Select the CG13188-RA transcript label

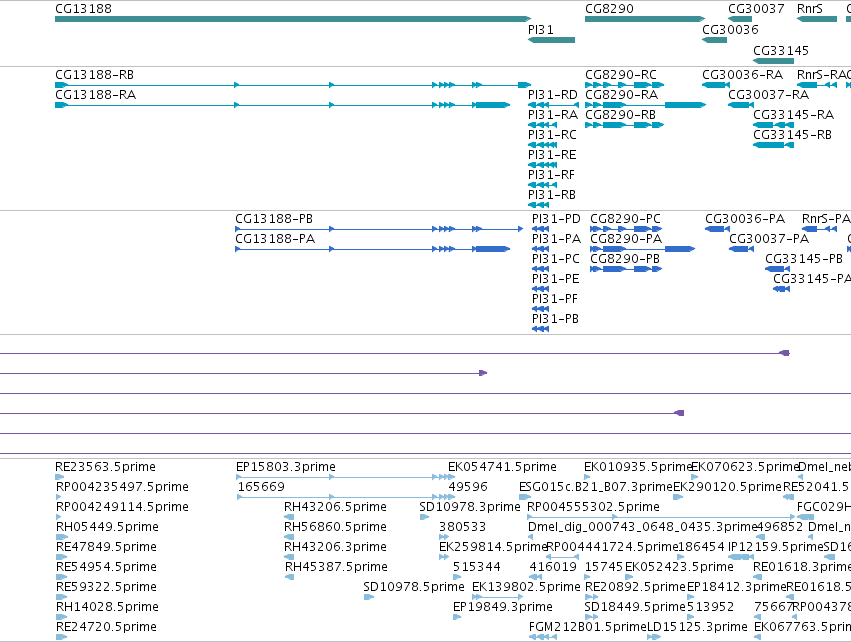pyautogui.click(x=96, y=94)
